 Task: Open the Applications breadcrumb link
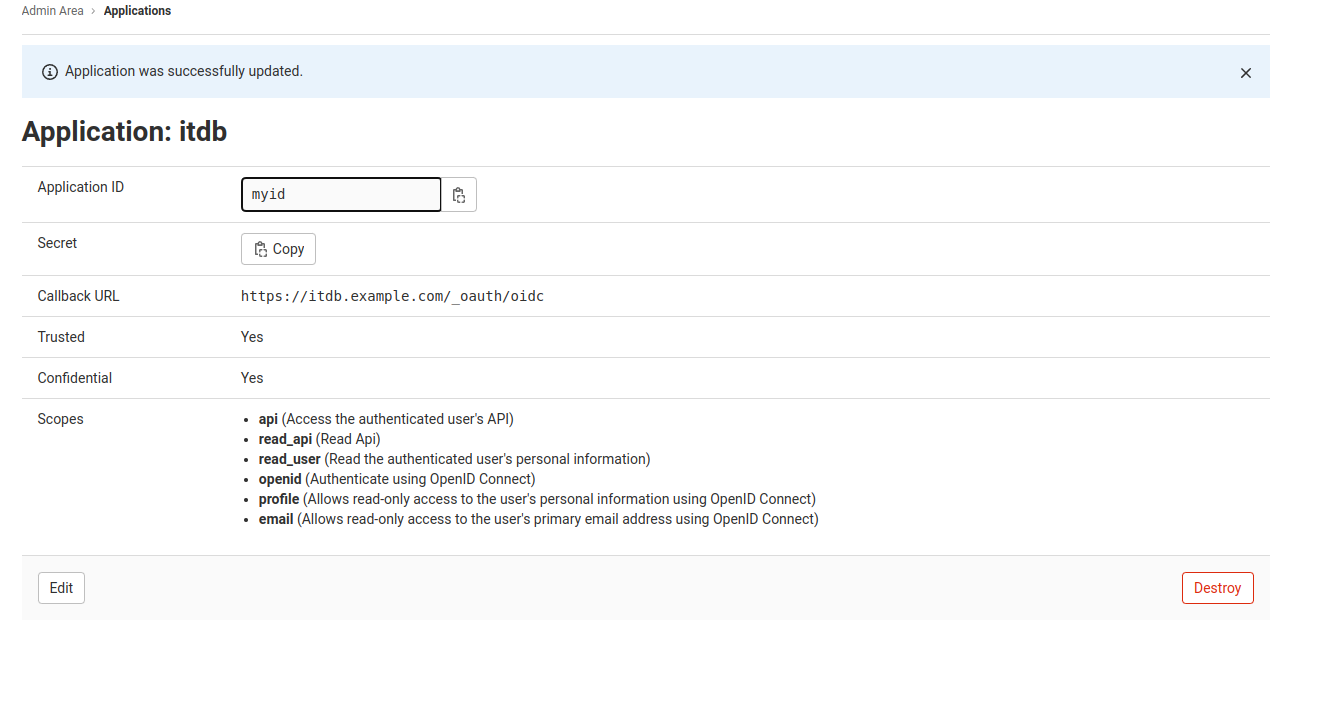coord(137,10)
